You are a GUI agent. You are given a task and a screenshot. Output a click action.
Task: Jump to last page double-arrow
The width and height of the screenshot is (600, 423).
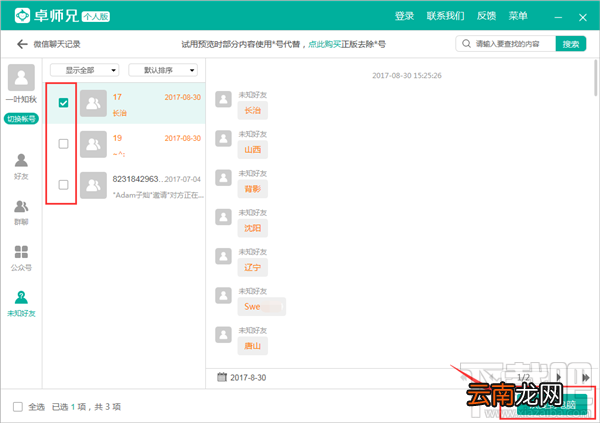[586, 377]
